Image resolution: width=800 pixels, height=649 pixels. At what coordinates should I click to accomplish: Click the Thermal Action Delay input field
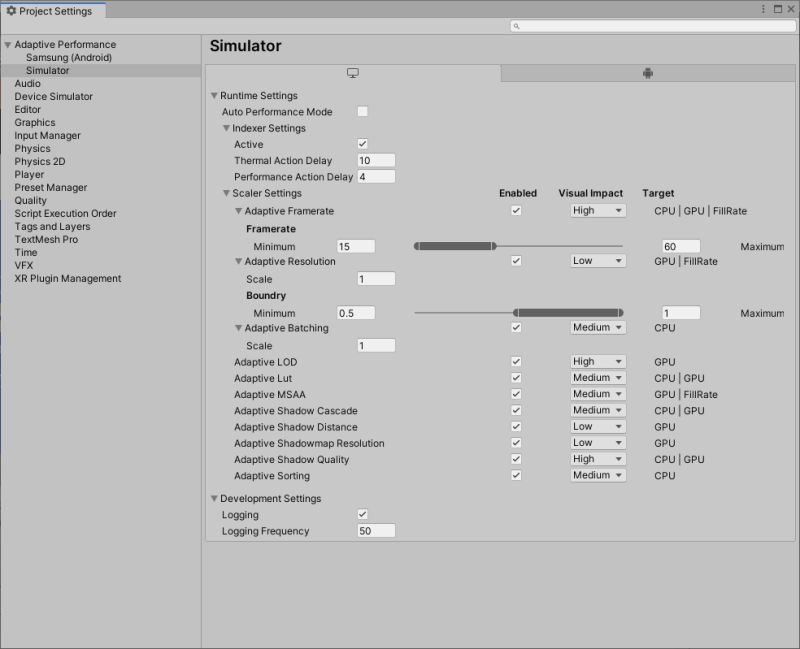tap(375, 160)
